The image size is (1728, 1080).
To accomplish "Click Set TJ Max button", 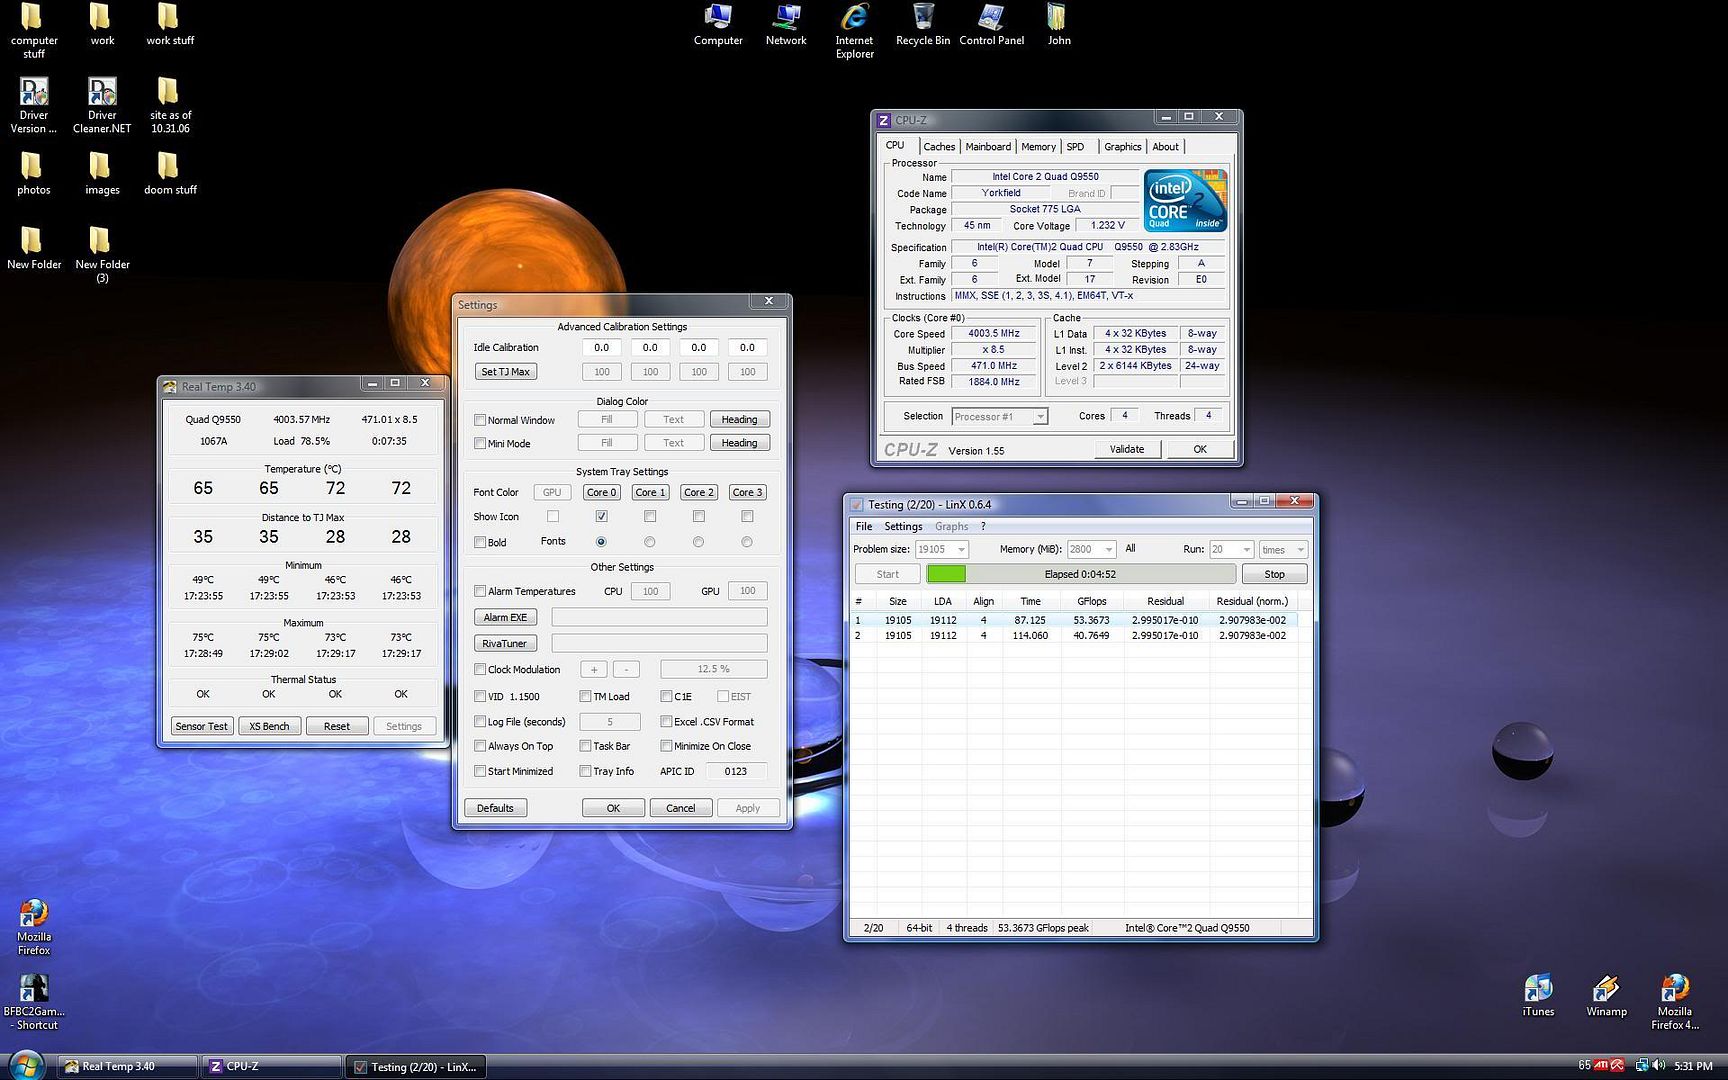I will [505, 371].
